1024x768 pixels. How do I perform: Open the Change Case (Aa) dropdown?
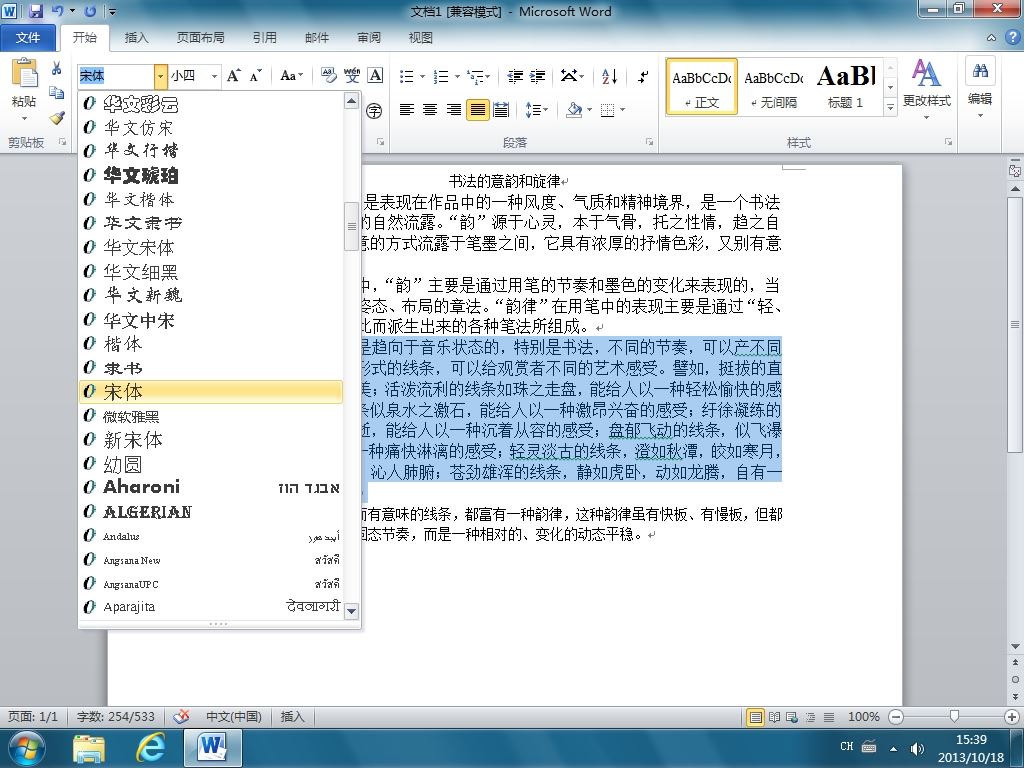pyautogui.click(x=291, y=76)
